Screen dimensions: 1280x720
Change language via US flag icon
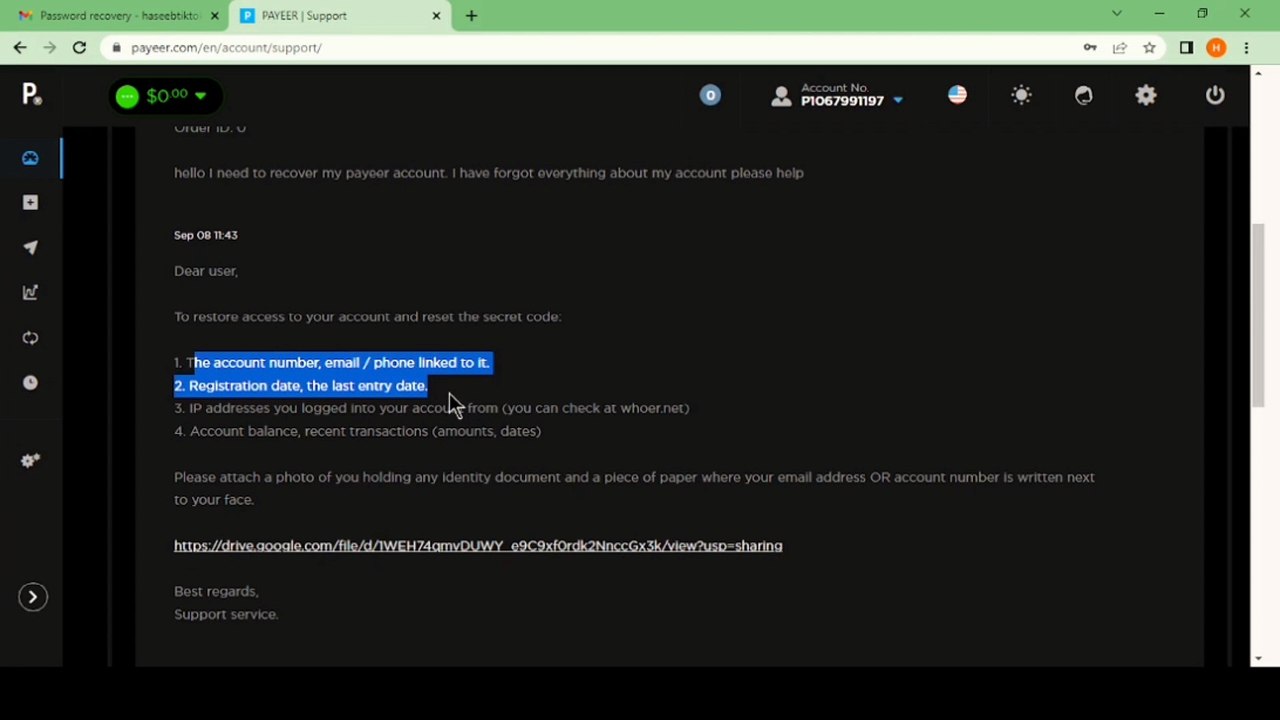click(957, 95)
